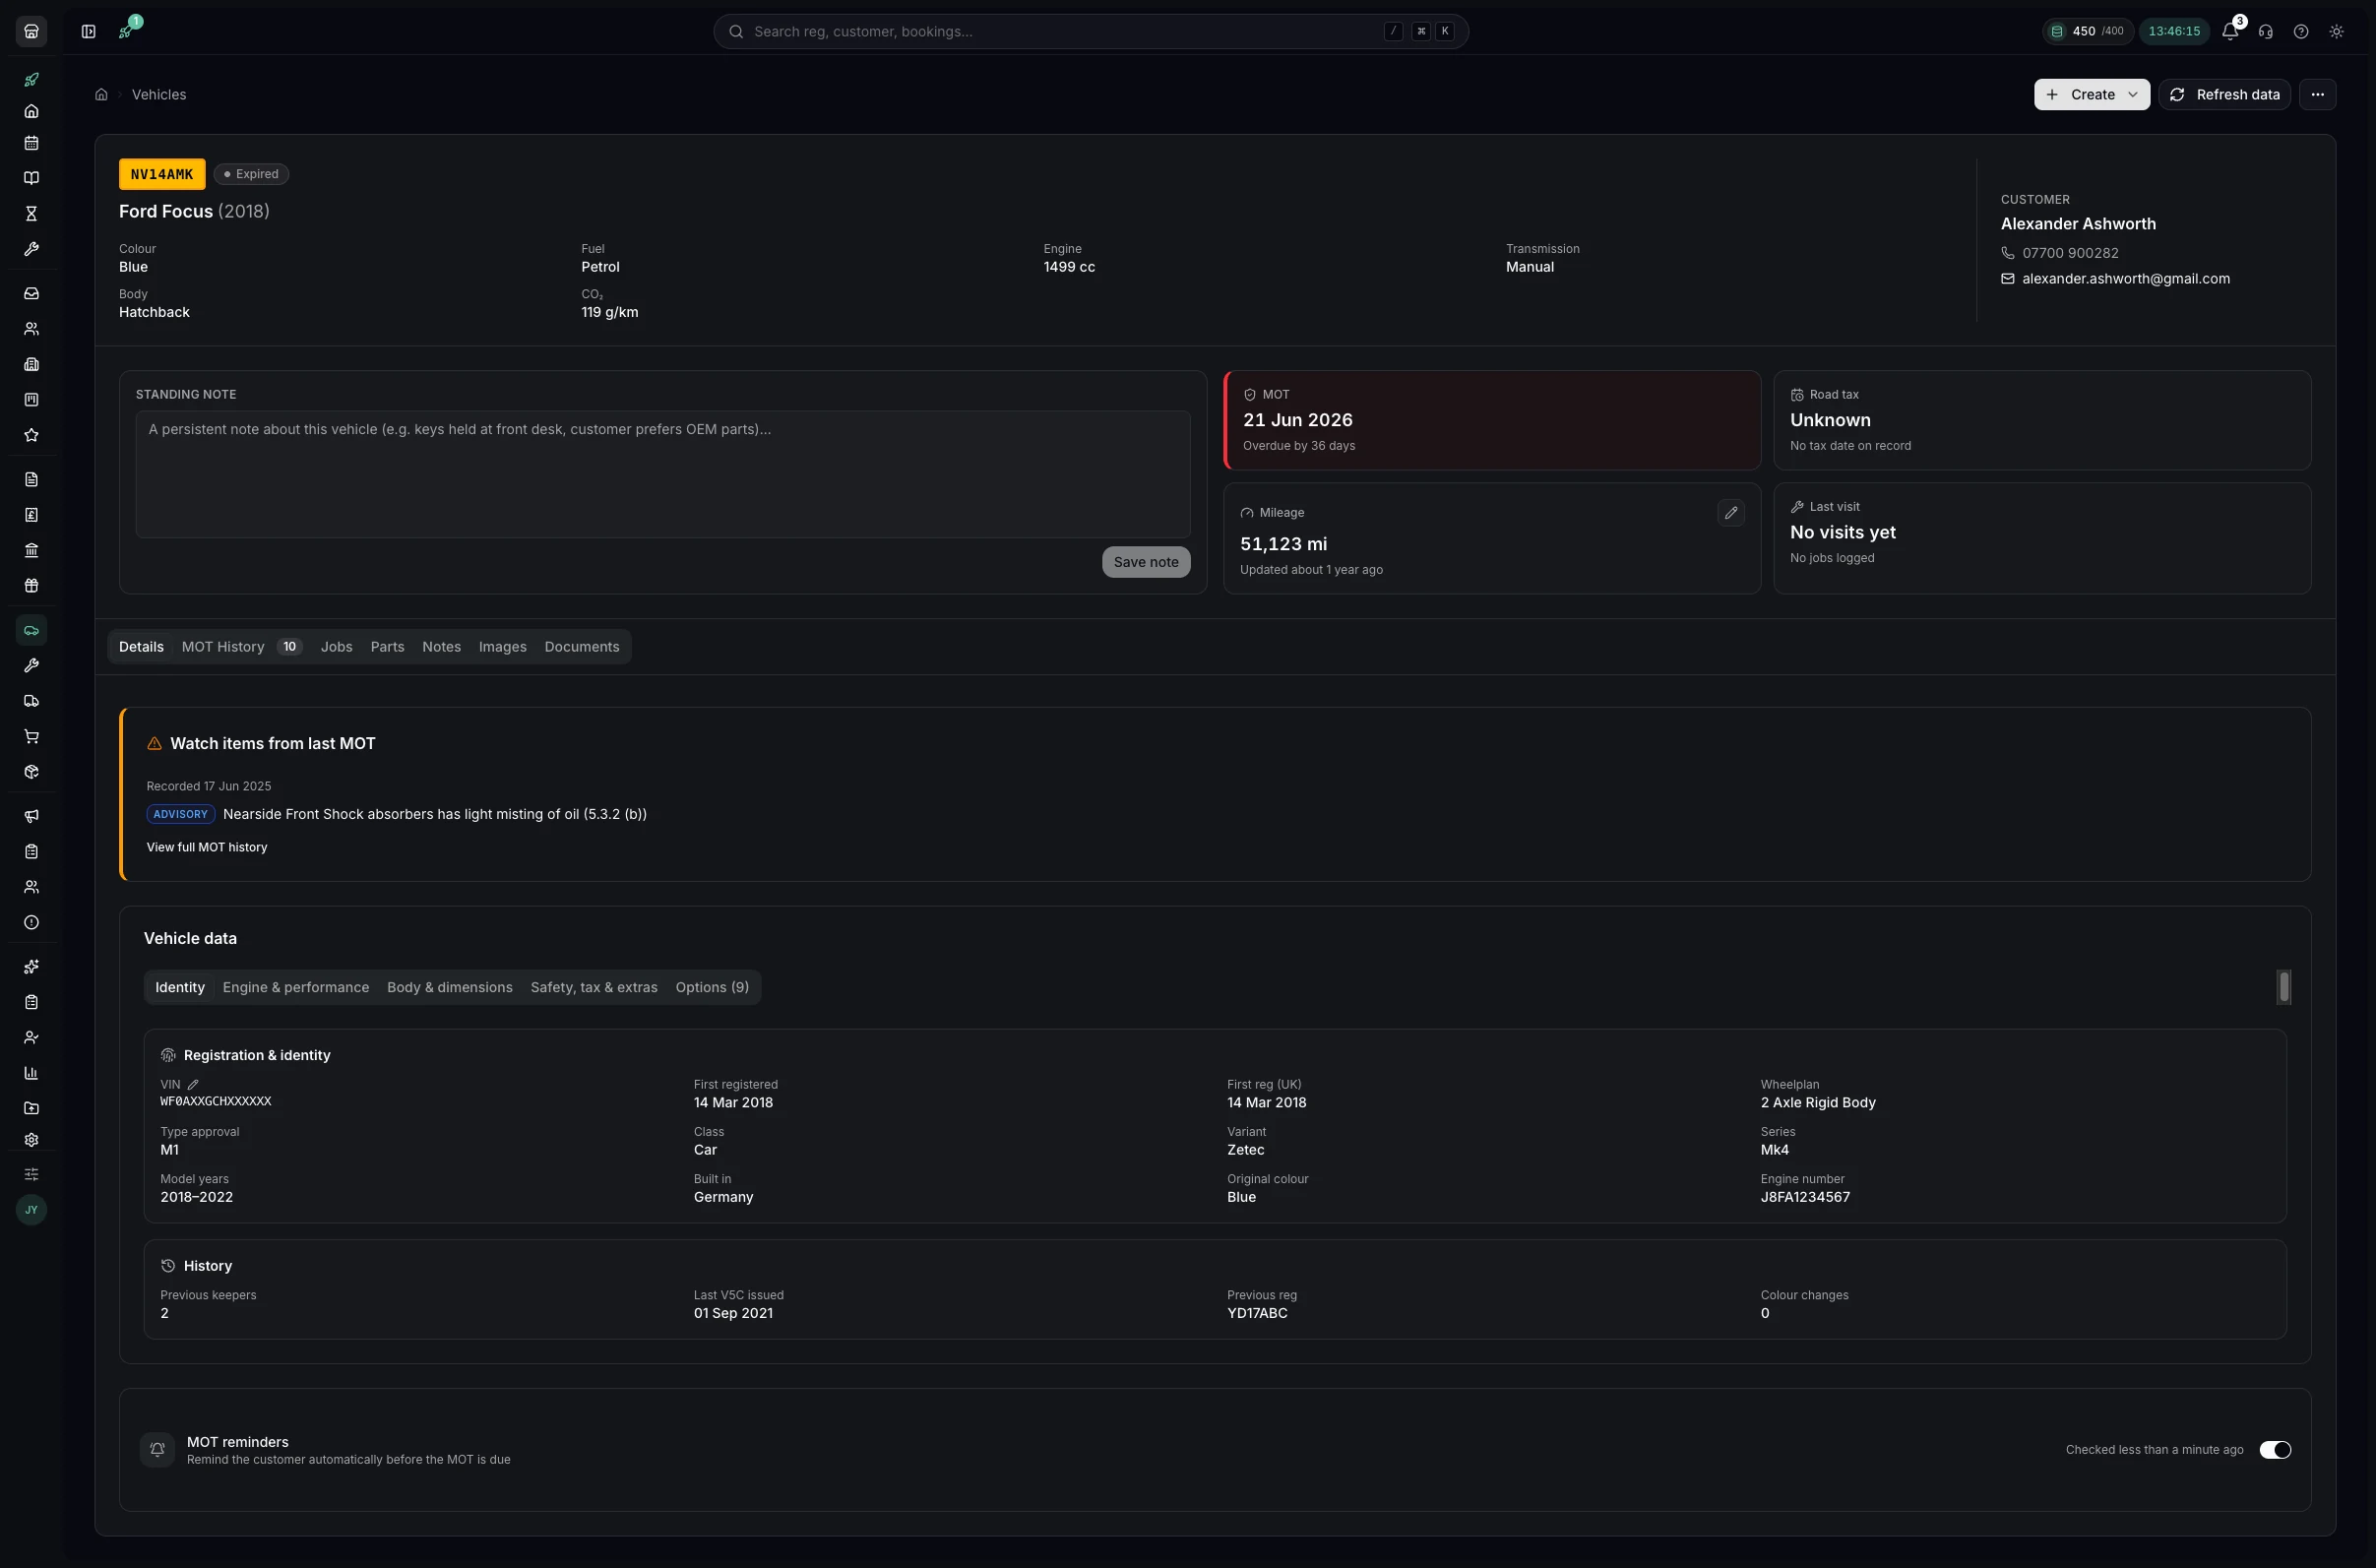
Task: Open the three-dot more options menu
Action: (x=2318, y=95)
